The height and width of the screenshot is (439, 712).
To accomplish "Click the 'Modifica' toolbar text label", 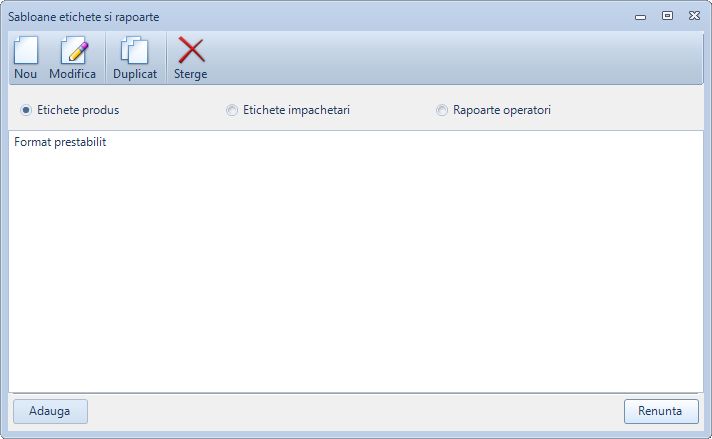I will (x=73, y=74).
